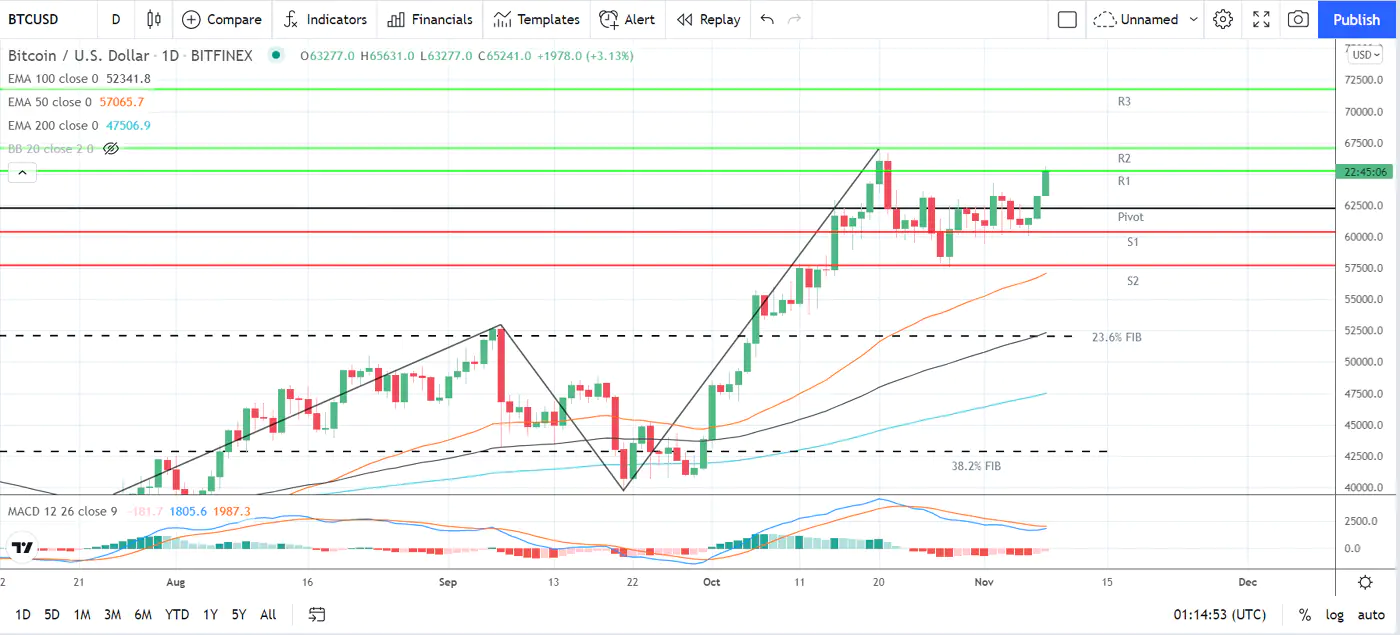The width and height of the screenshot is (1400, 635).
Task: Click the TradingView logo in MACD pane
Action: [21, 547]
